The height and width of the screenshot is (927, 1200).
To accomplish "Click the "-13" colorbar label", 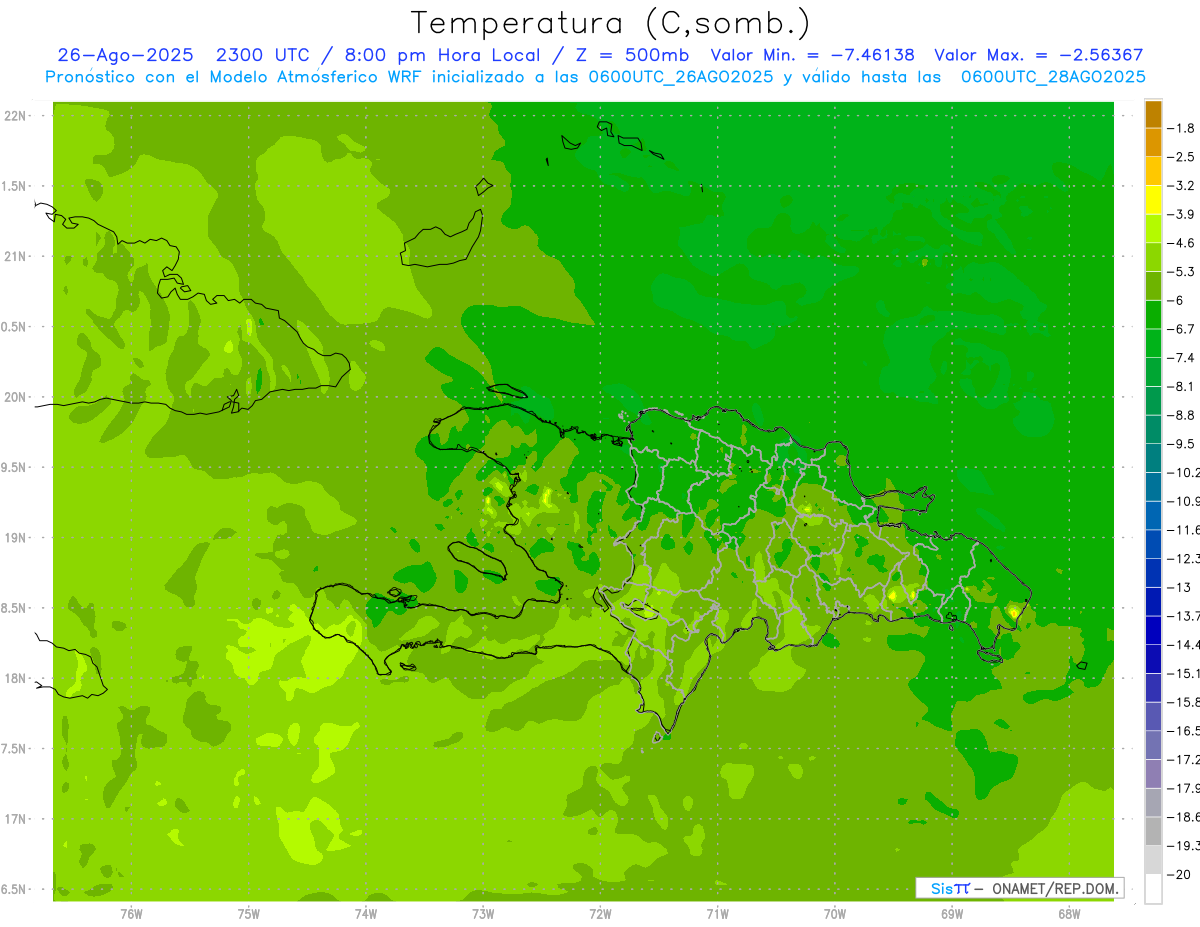I will (x=1180, y=587).
